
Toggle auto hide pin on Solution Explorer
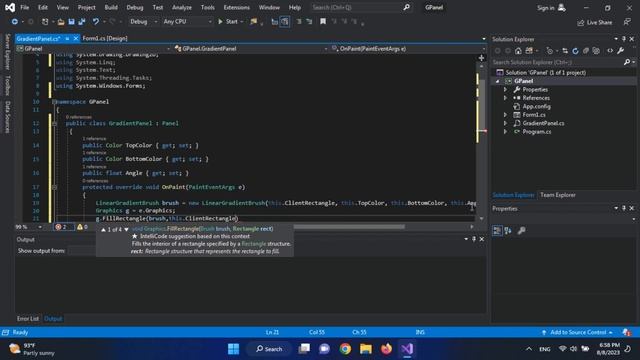point(624,39)
